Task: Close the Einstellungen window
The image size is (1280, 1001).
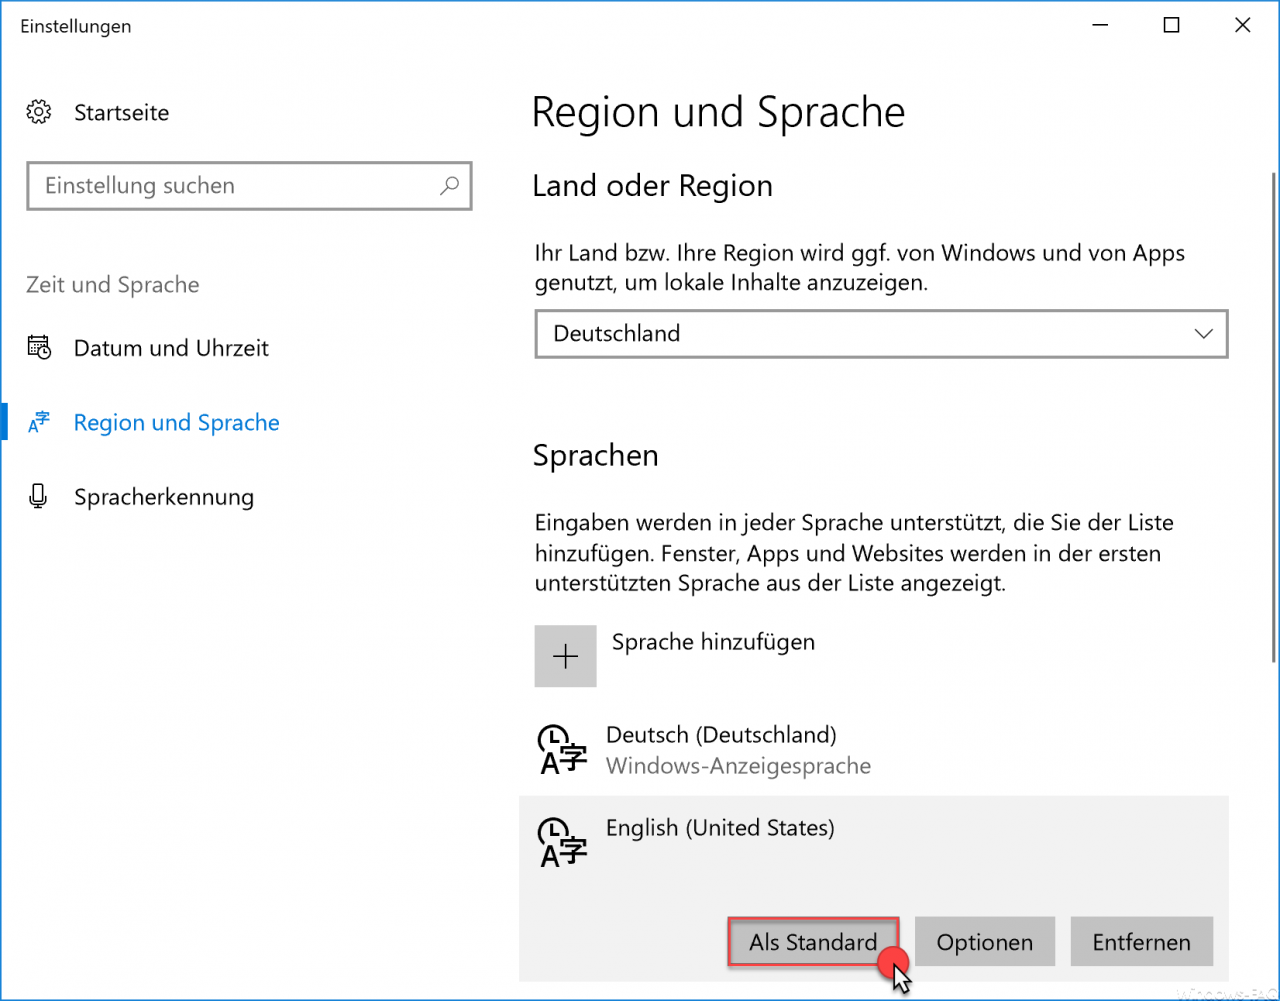Action: click(1242, 26)
